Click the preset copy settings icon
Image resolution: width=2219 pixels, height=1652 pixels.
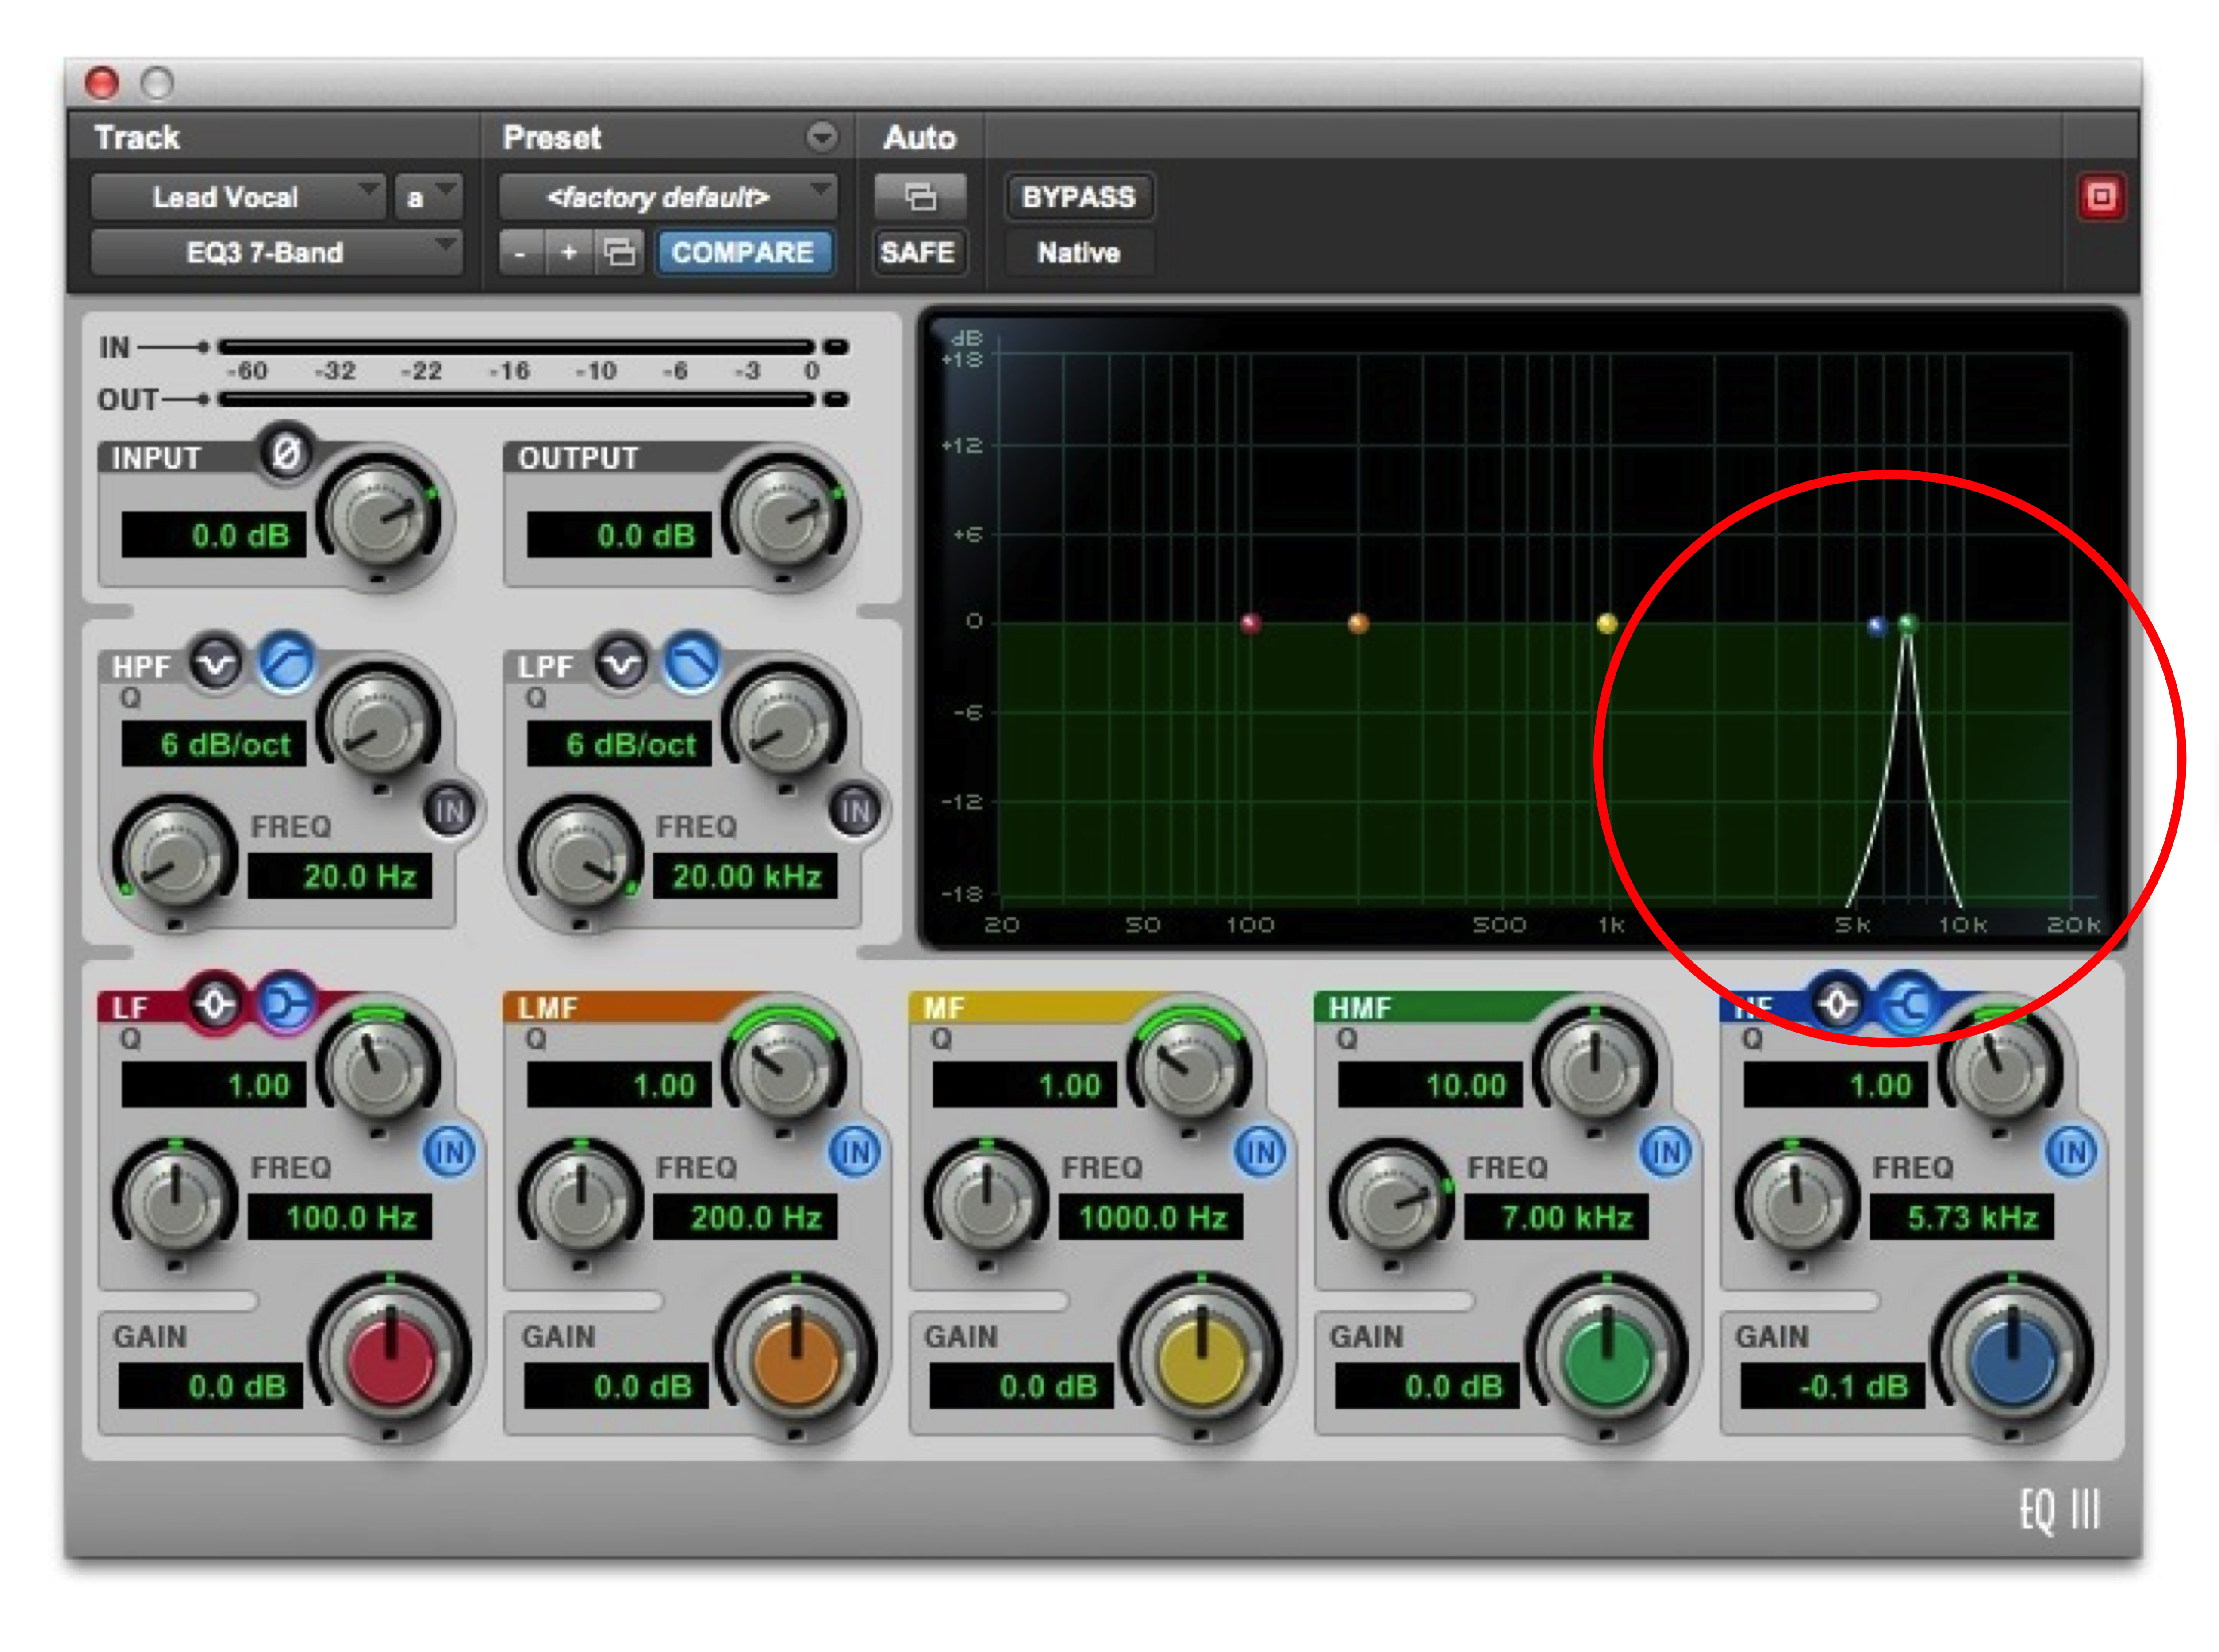pyautogui.click(x=619, y=253)
